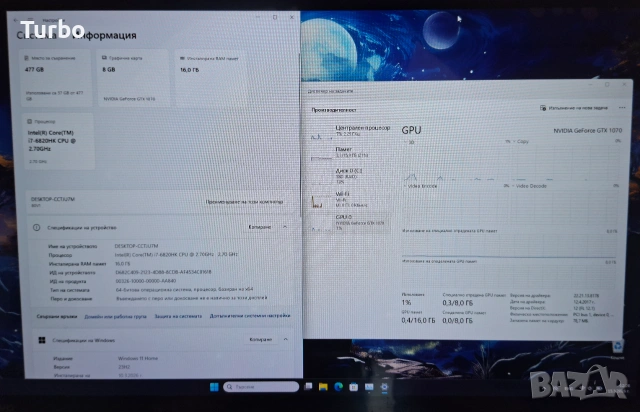Click the DESKTOP-CCTJJ7M device name value
The height and width of the screenshot is (412, 640).
(136, 246)
